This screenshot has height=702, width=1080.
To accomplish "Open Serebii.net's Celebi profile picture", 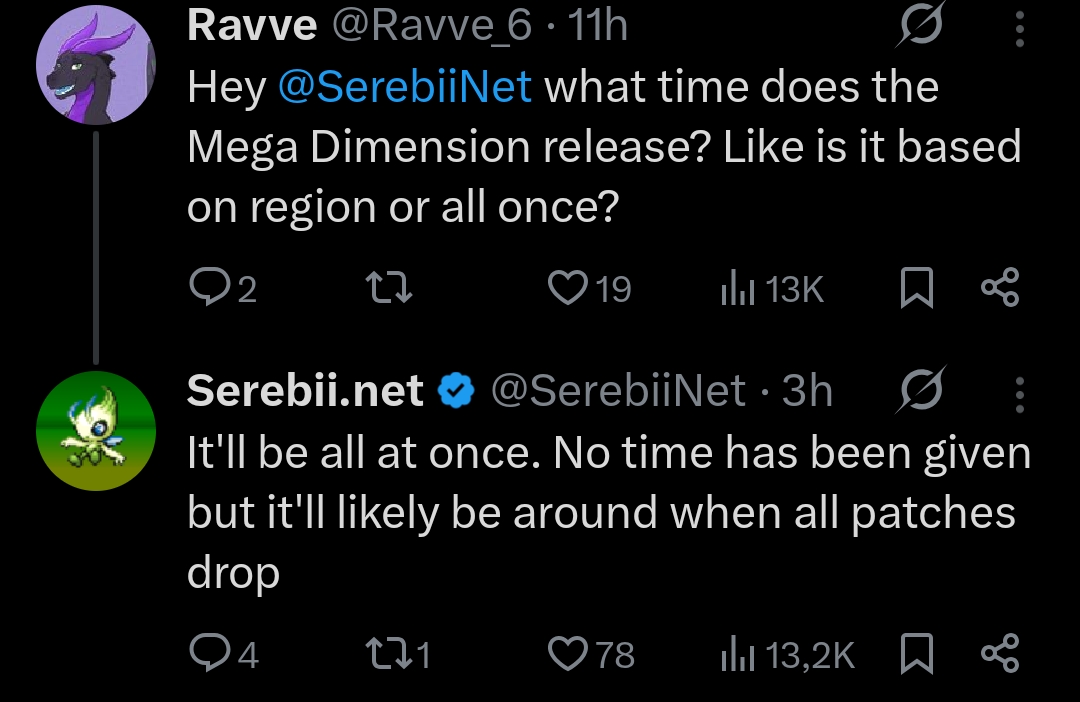I will pos(96,430).
